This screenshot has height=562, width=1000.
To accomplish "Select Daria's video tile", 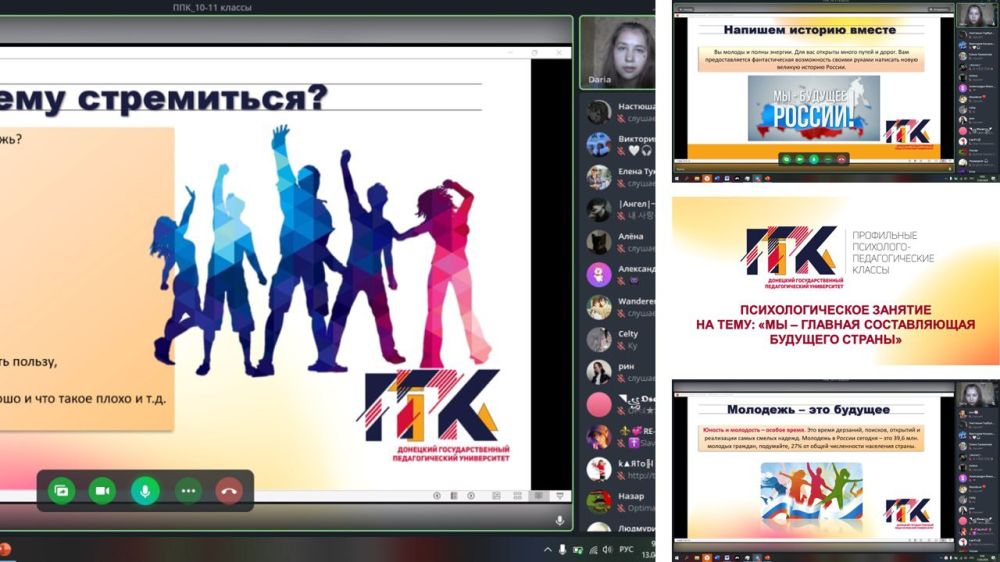I will click(x=618, y=52).
